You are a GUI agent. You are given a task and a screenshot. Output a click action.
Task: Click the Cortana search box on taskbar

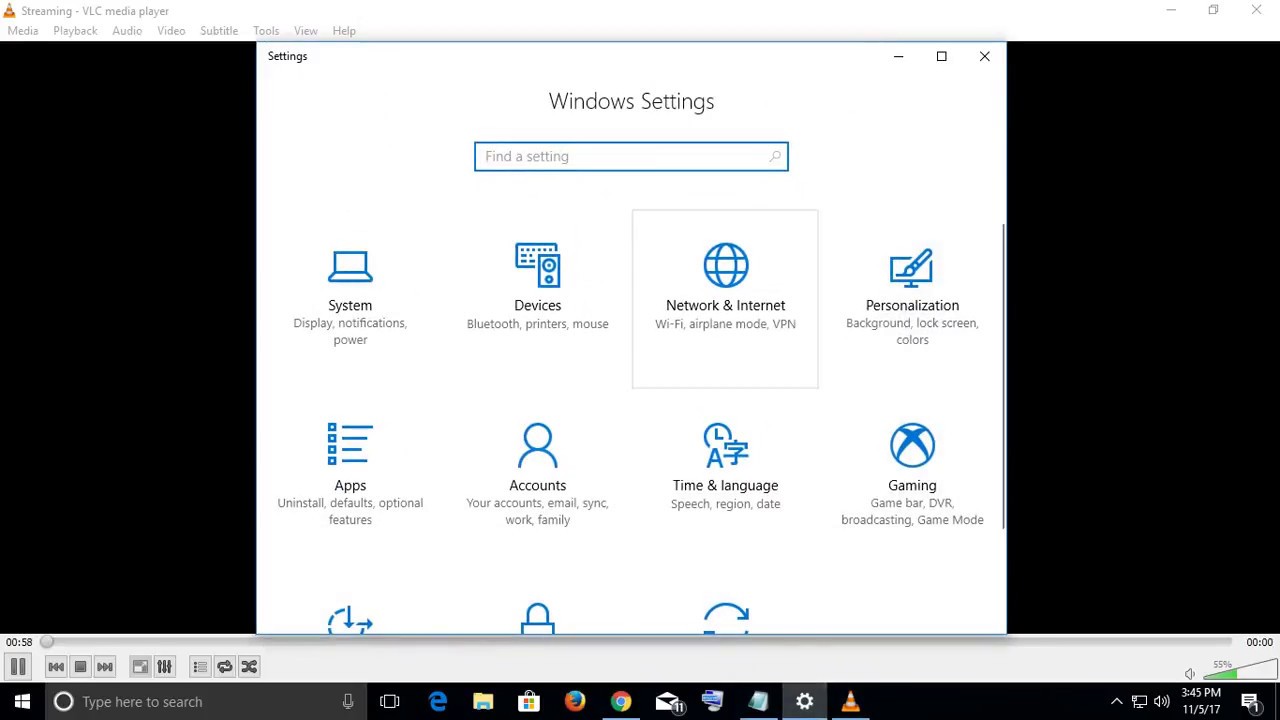[205, 702]
